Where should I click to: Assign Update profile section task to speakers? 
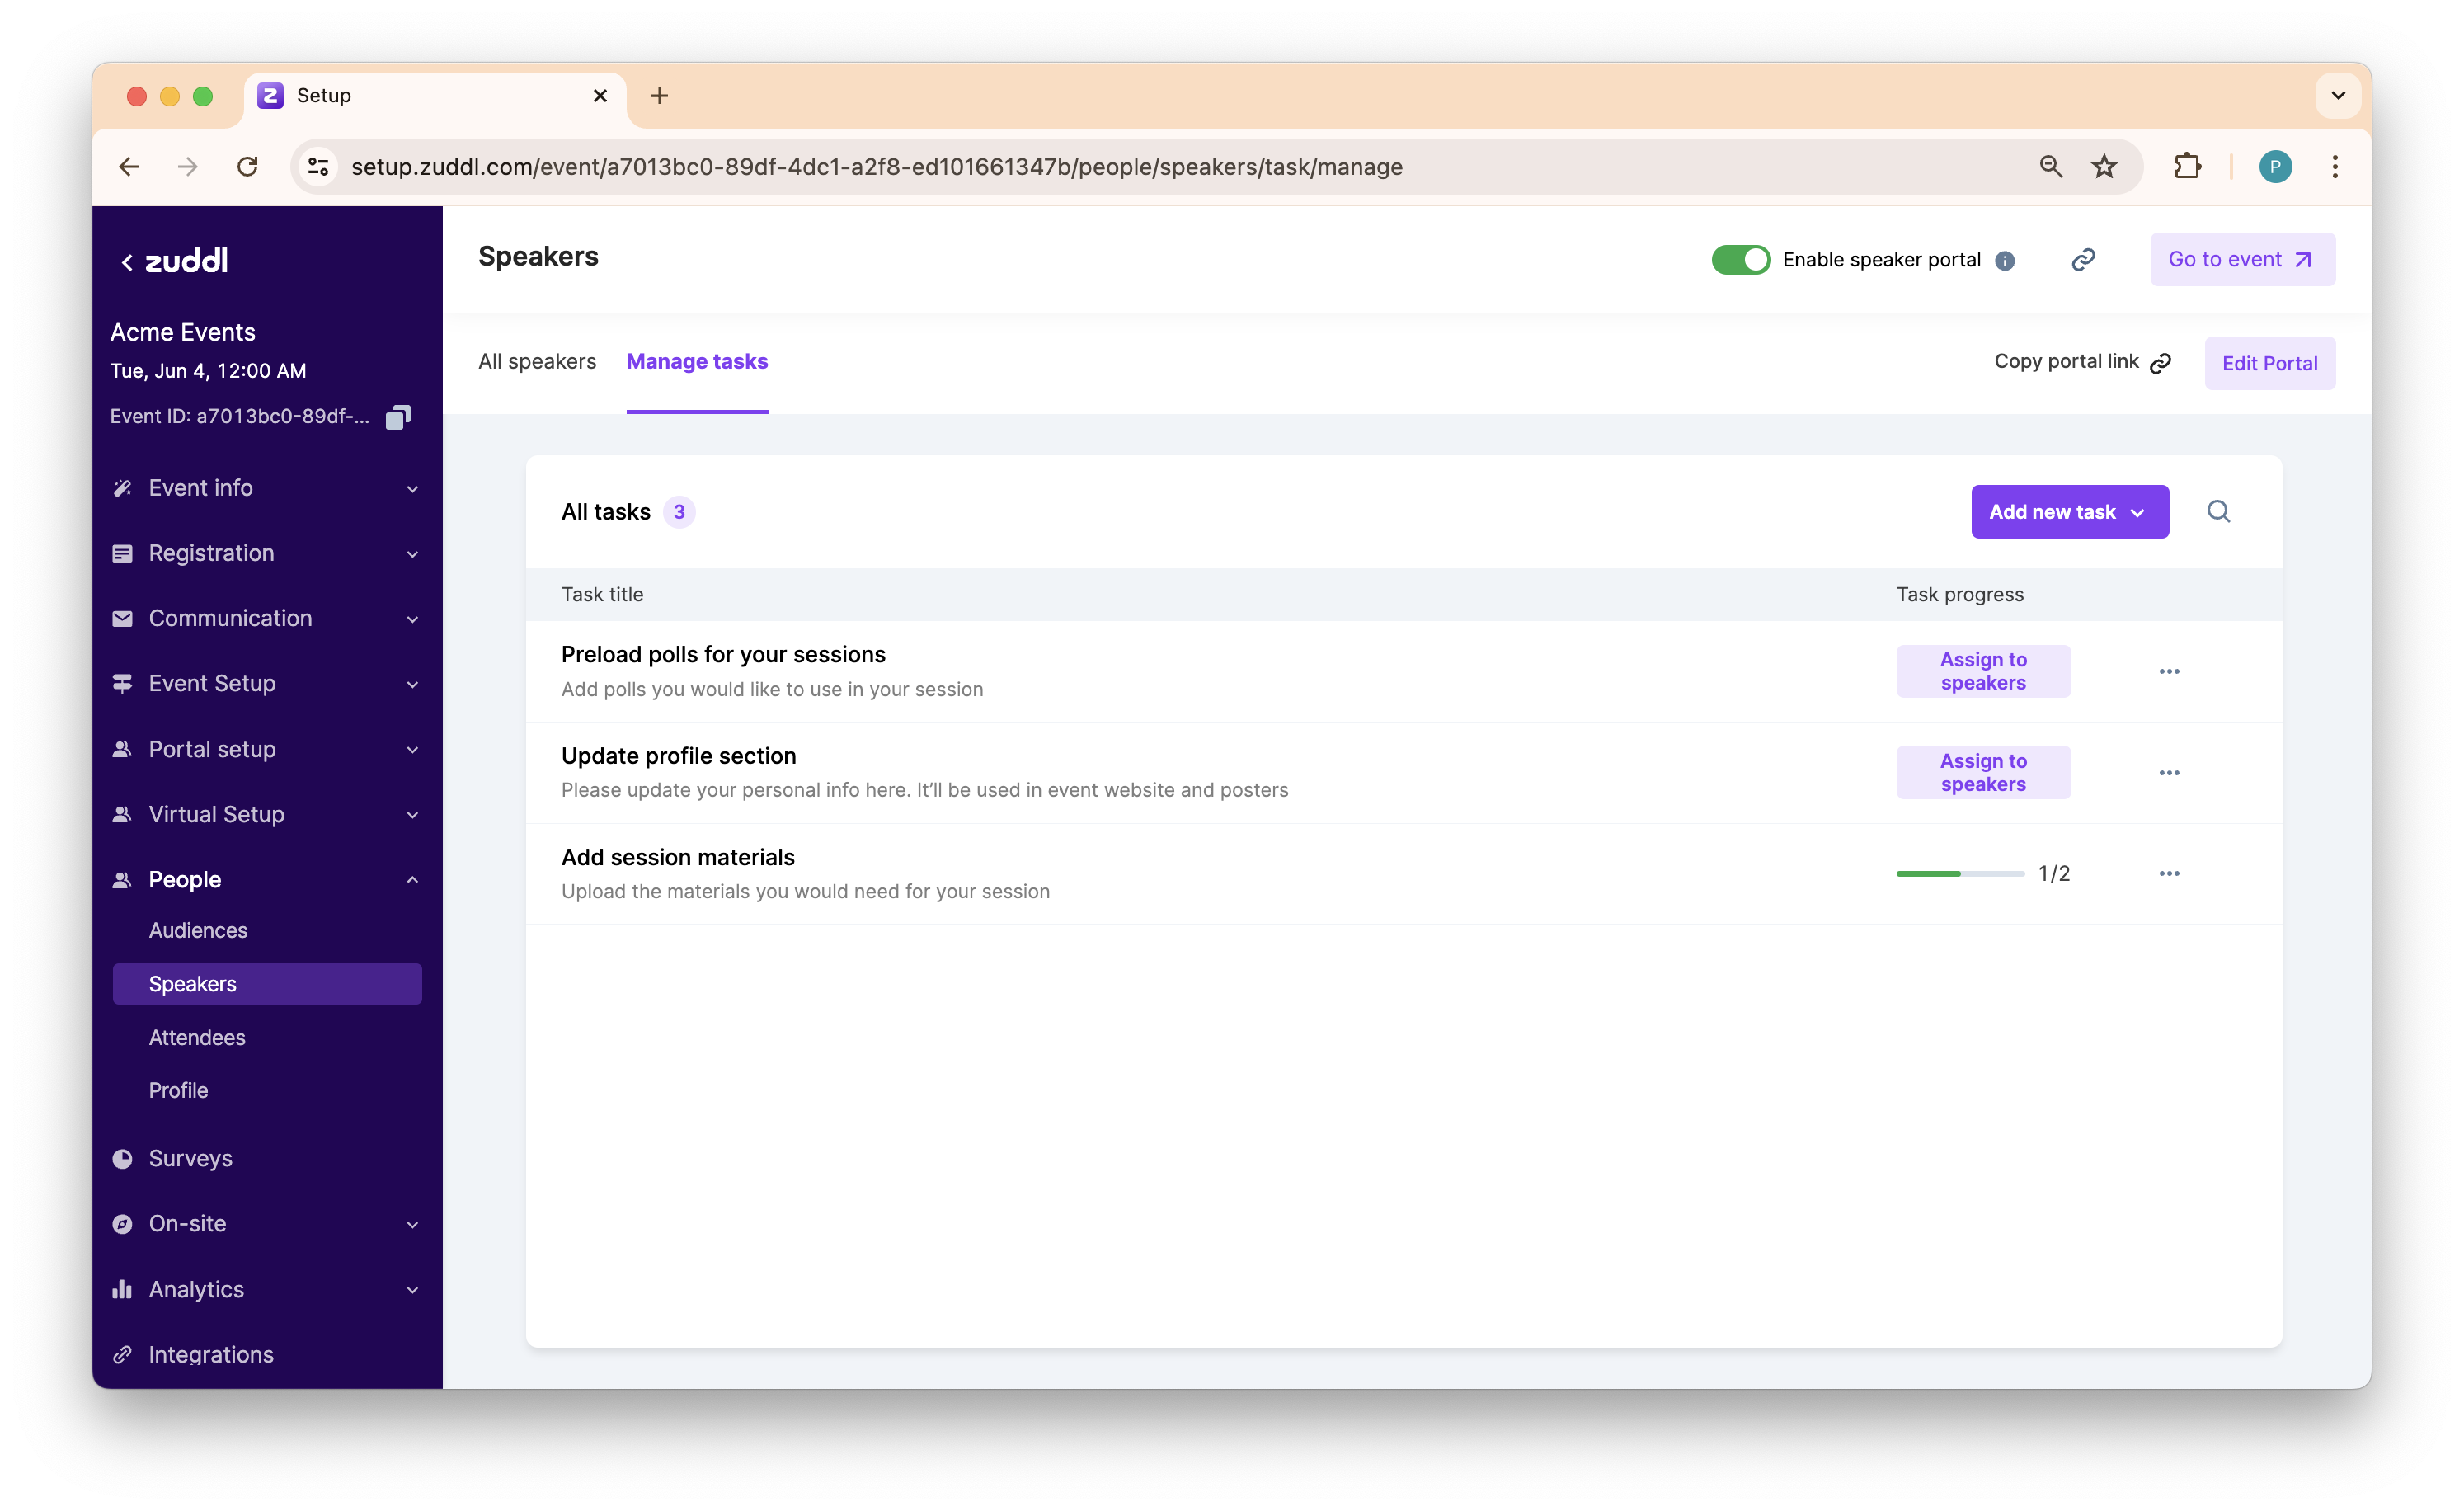[x=1983, y=773]
